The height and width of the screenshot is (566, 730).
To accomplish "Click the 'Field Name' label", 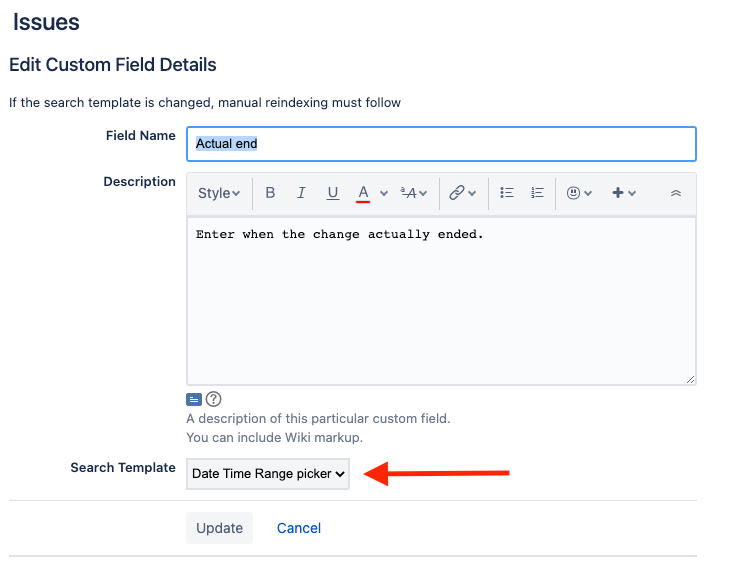I will coord(141,135).
